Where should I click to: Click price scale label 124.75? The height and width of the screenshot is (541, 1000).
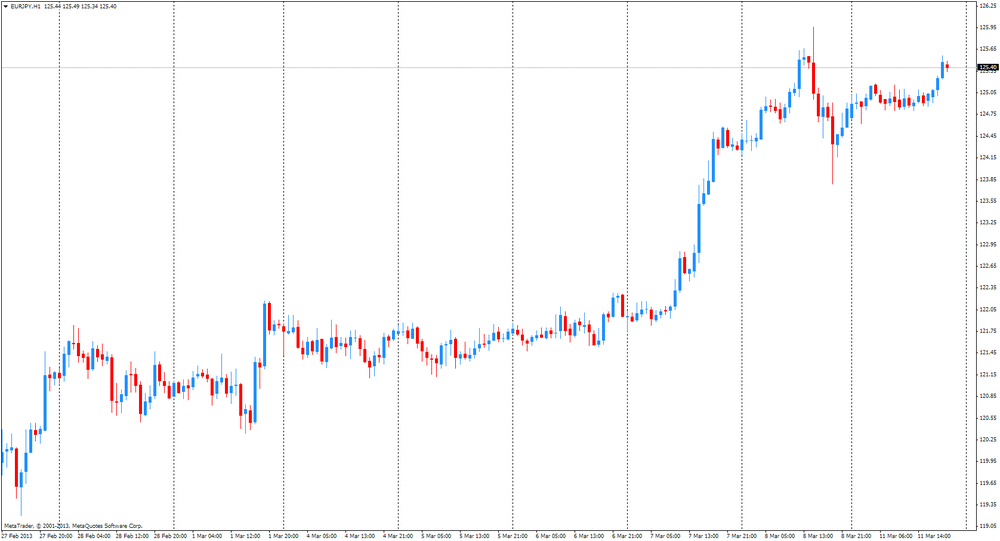click(x=988, y=114)
